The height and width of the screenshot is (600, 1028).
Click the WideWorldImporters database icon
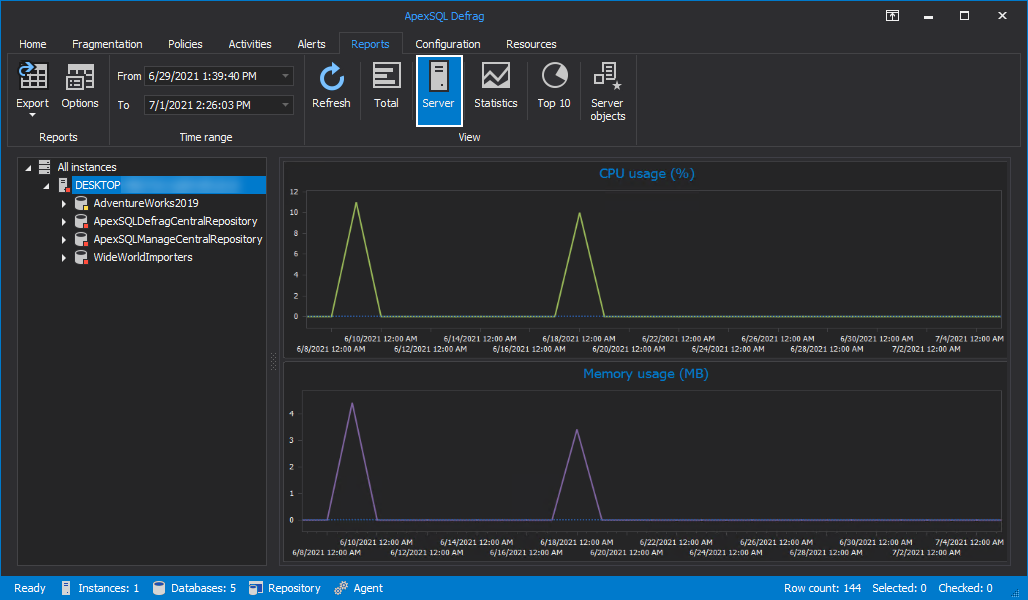[x=81, y=257]
